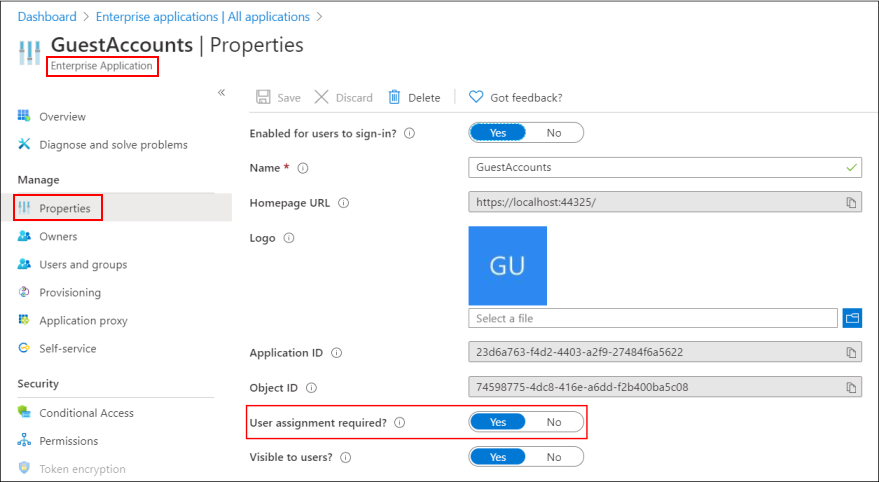Click info icon beside Logo label
The height and width of the screenshot is (482, 879).
pyautogui.click(x=289, y=238)
